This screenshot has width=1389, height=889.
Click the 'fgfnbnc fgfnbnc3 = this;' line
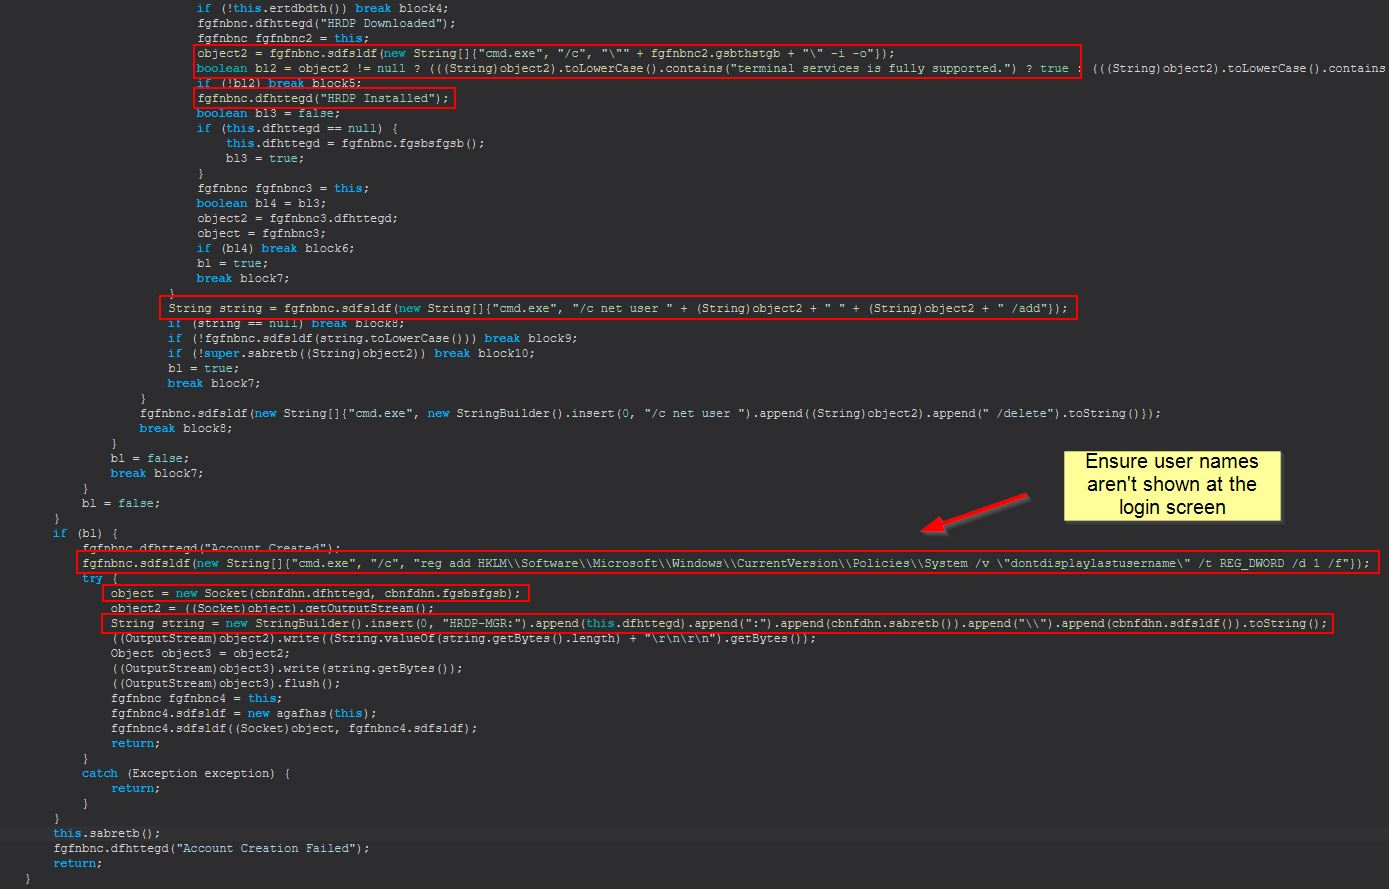(282, 188)
